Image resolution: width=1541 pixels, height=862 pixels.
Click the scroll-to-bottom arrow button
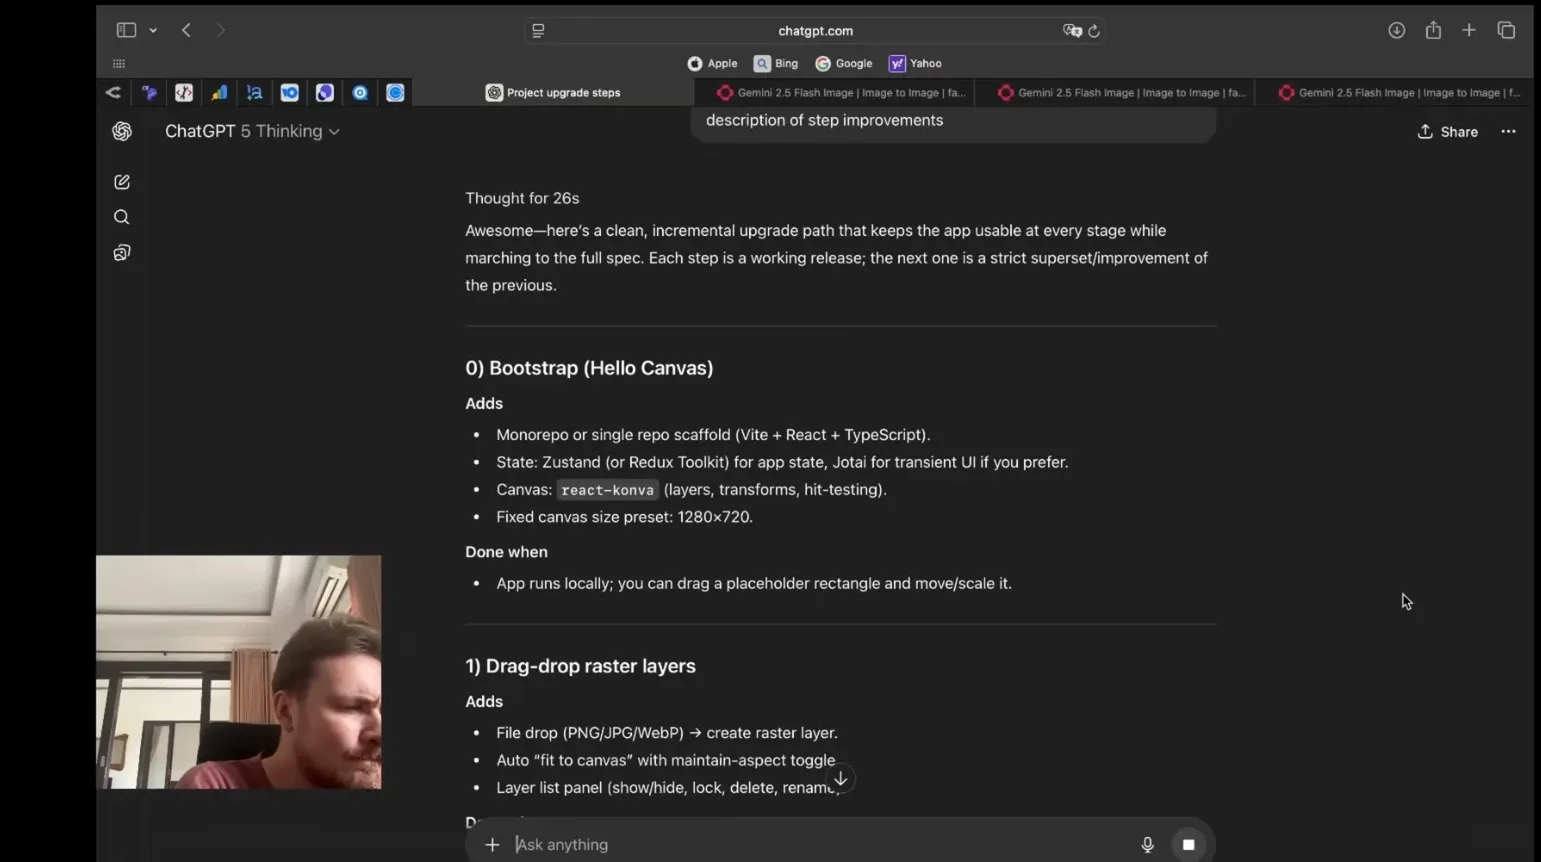[840, 779]
